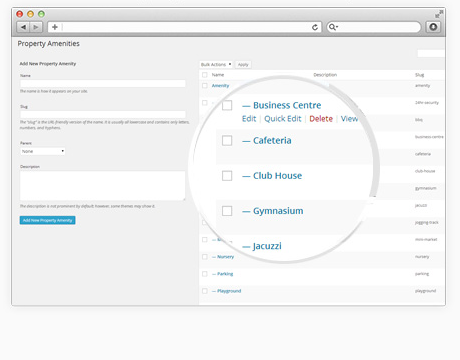Click the reload page icon

point(315,27)
